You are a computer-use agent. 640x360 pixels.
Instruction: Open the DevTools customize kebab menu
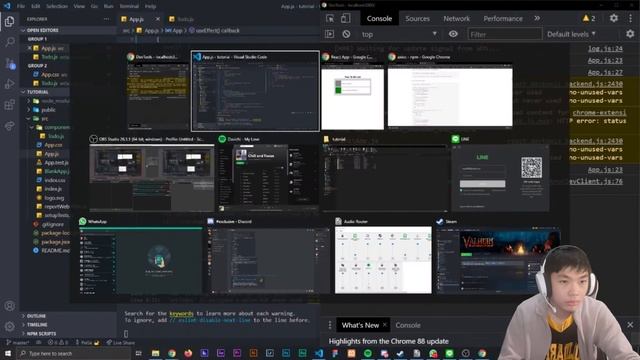tap(631, 18)
